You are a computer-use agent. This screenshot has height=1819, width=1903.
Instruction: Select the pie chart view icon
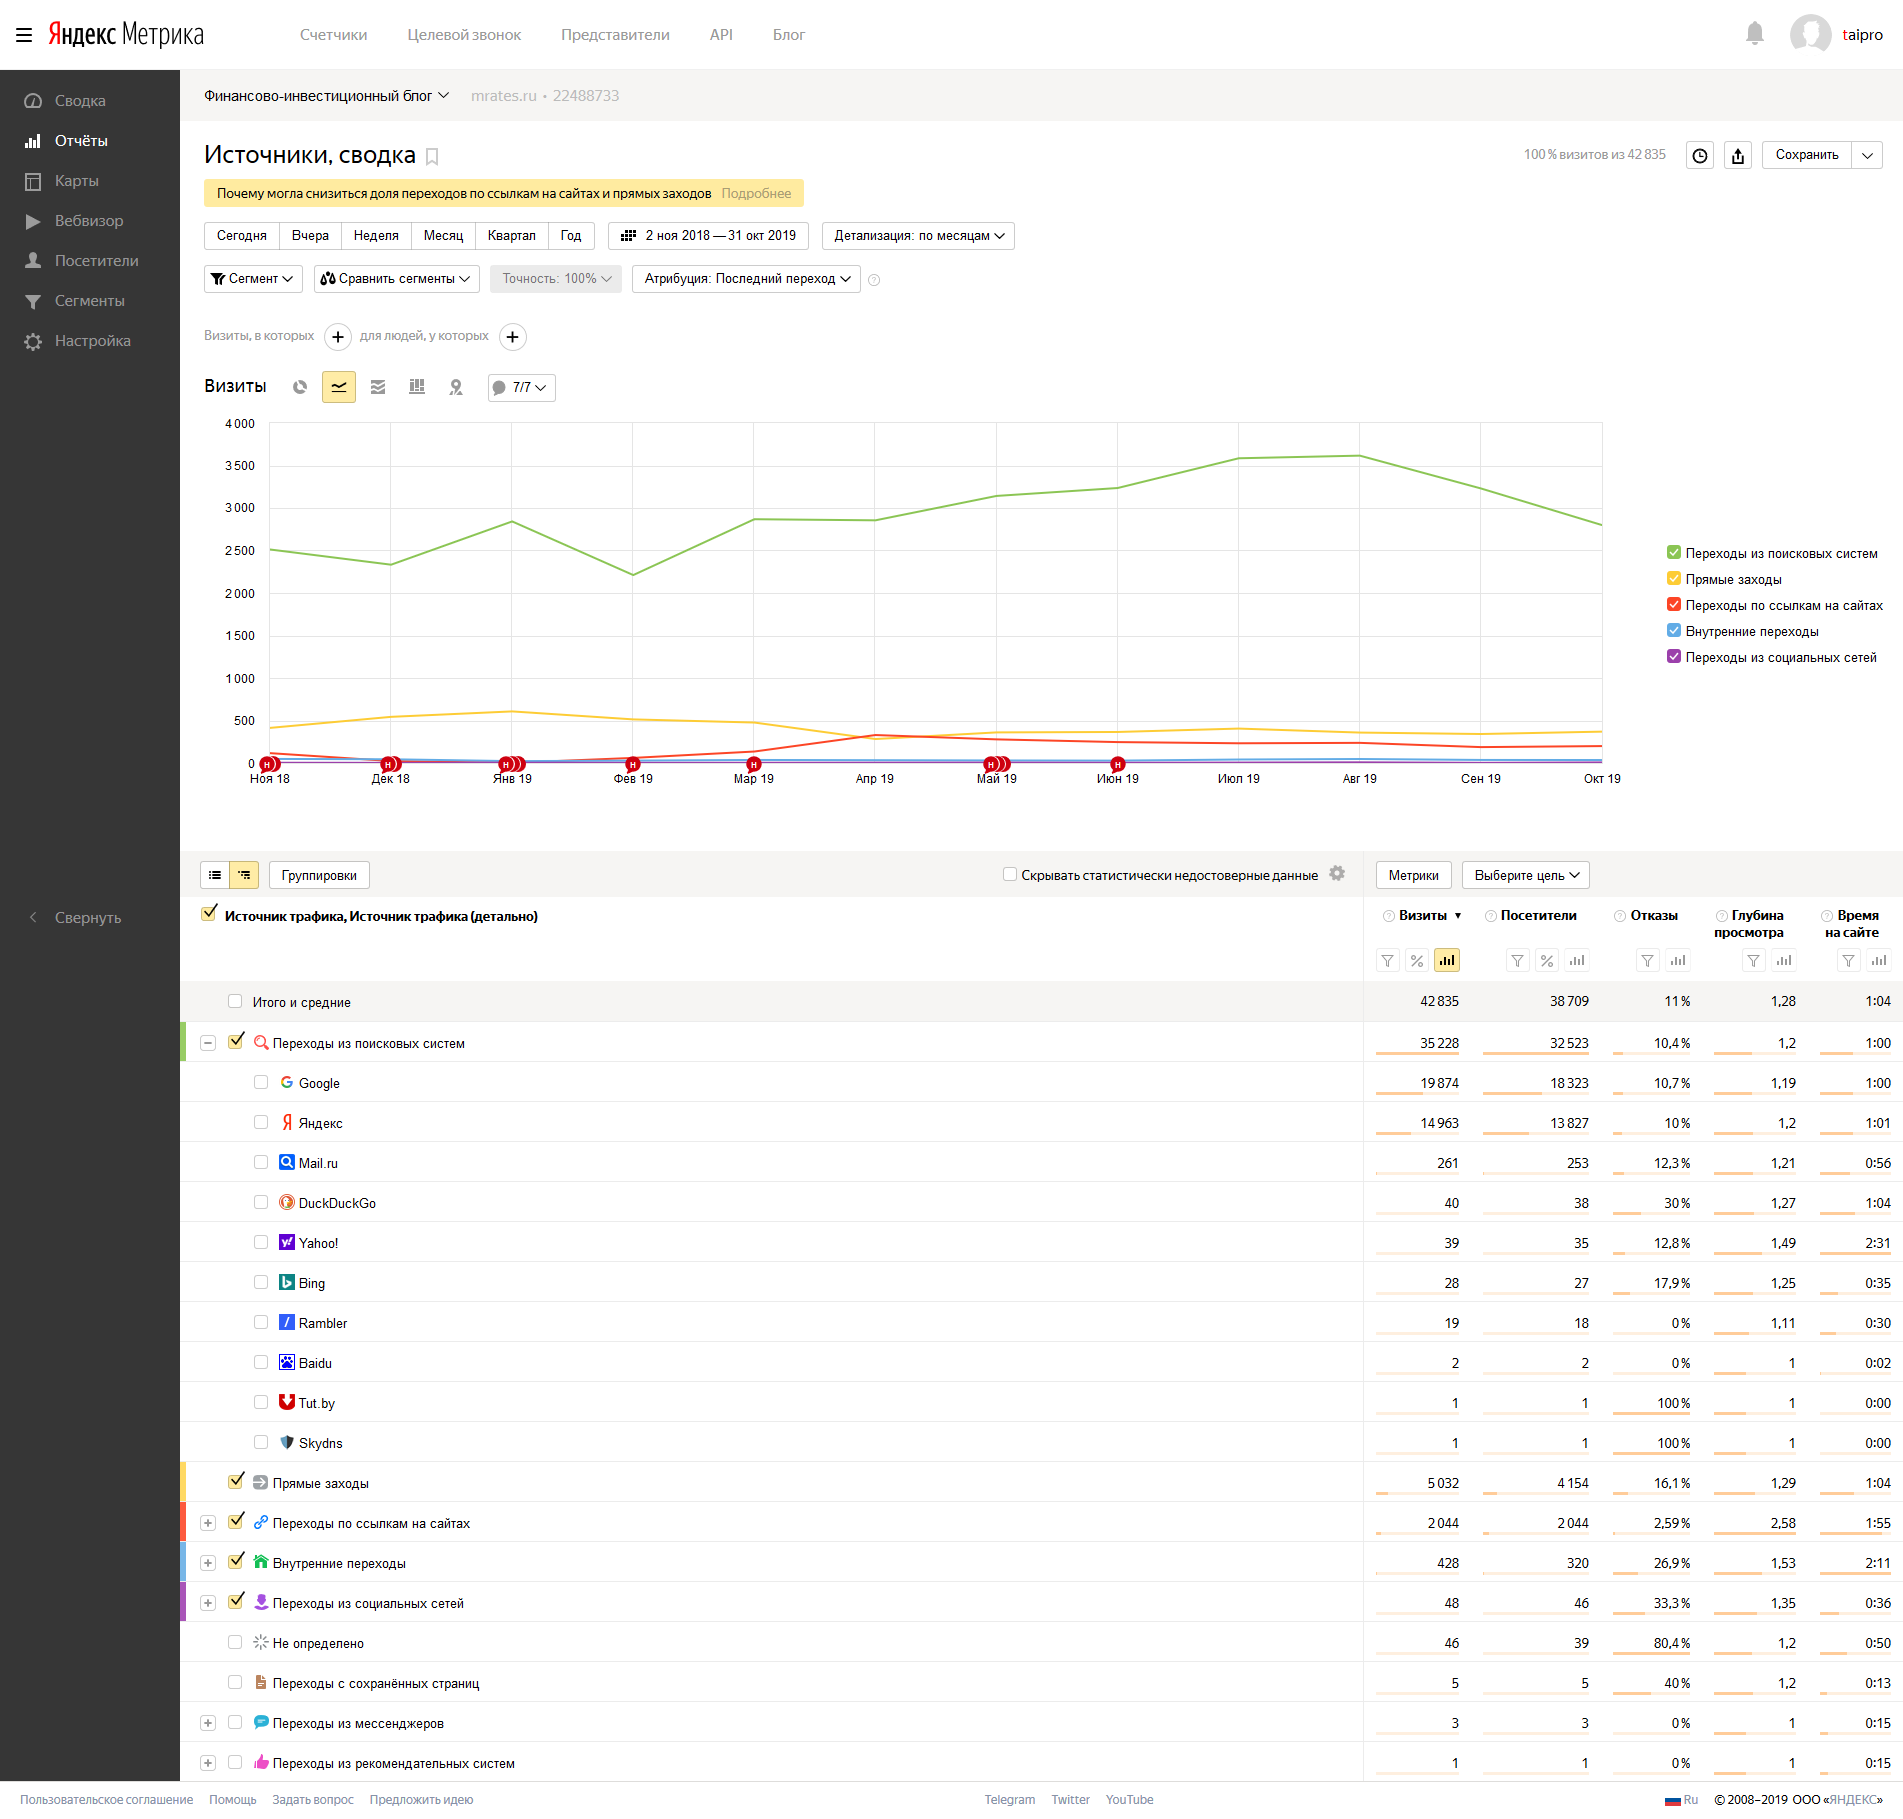pos(300,387)
